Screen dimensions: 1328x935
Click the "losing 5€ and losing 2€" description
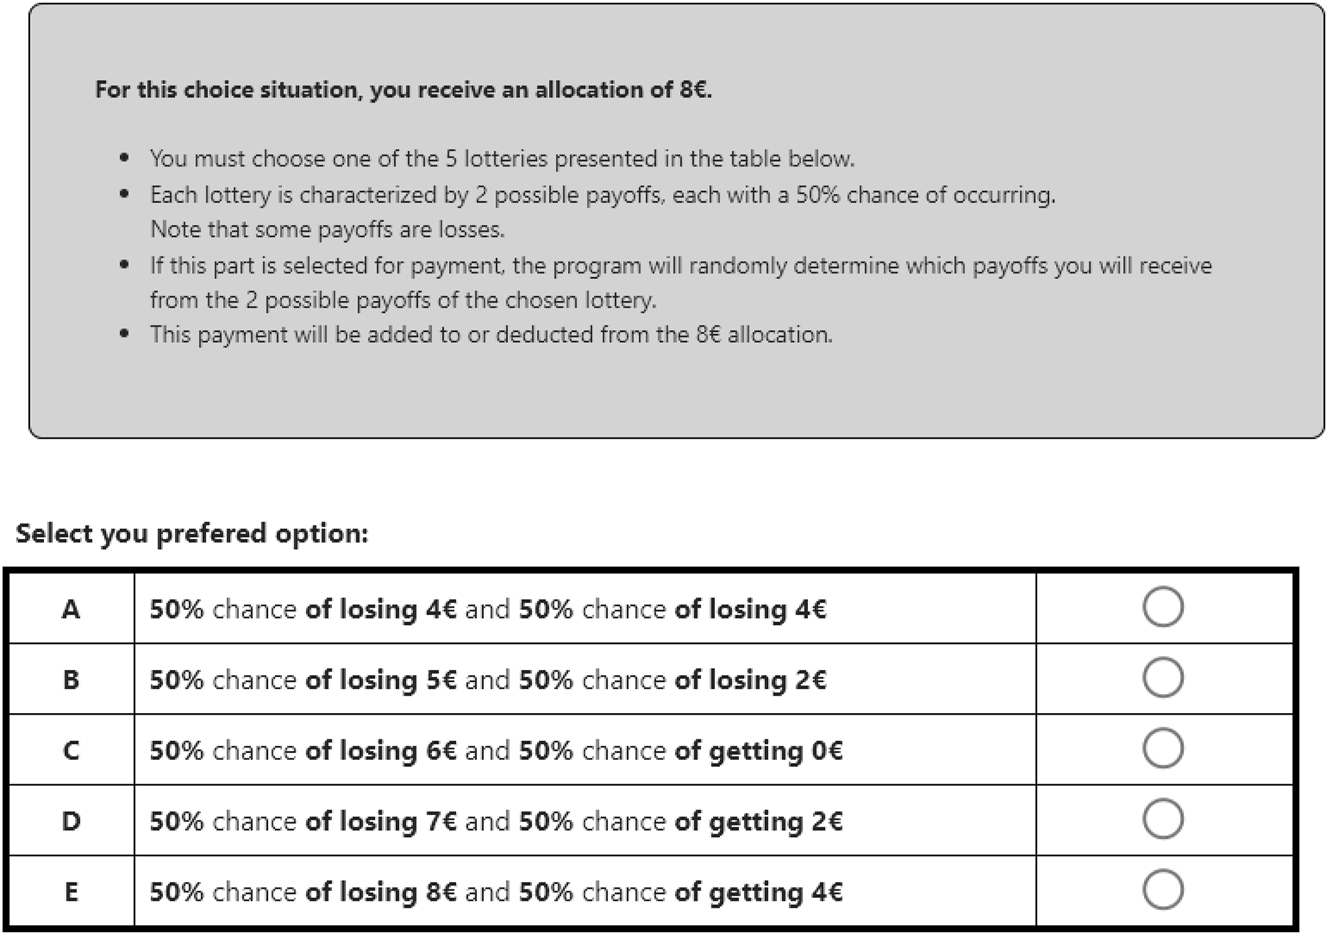click(x=488, y=680)
